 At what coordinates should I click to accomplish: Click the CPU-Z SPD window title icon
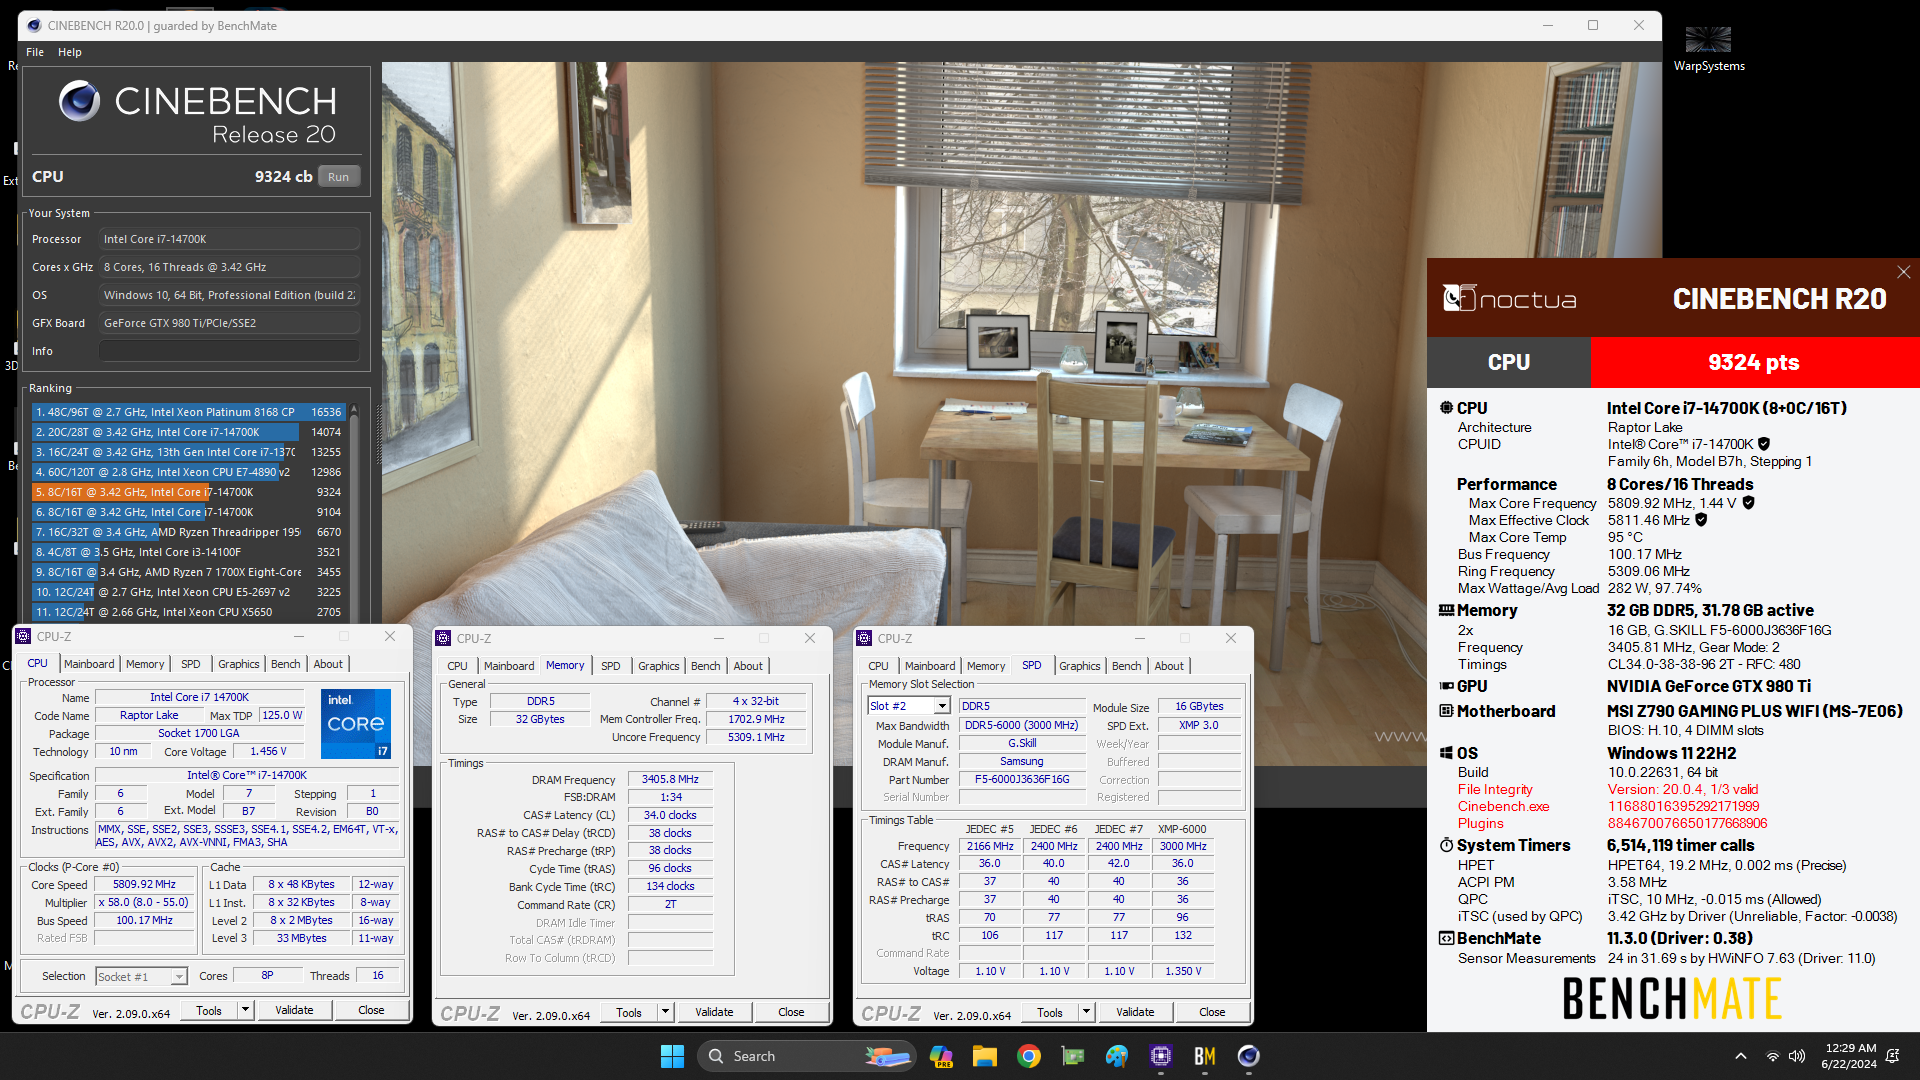(865, 638)
